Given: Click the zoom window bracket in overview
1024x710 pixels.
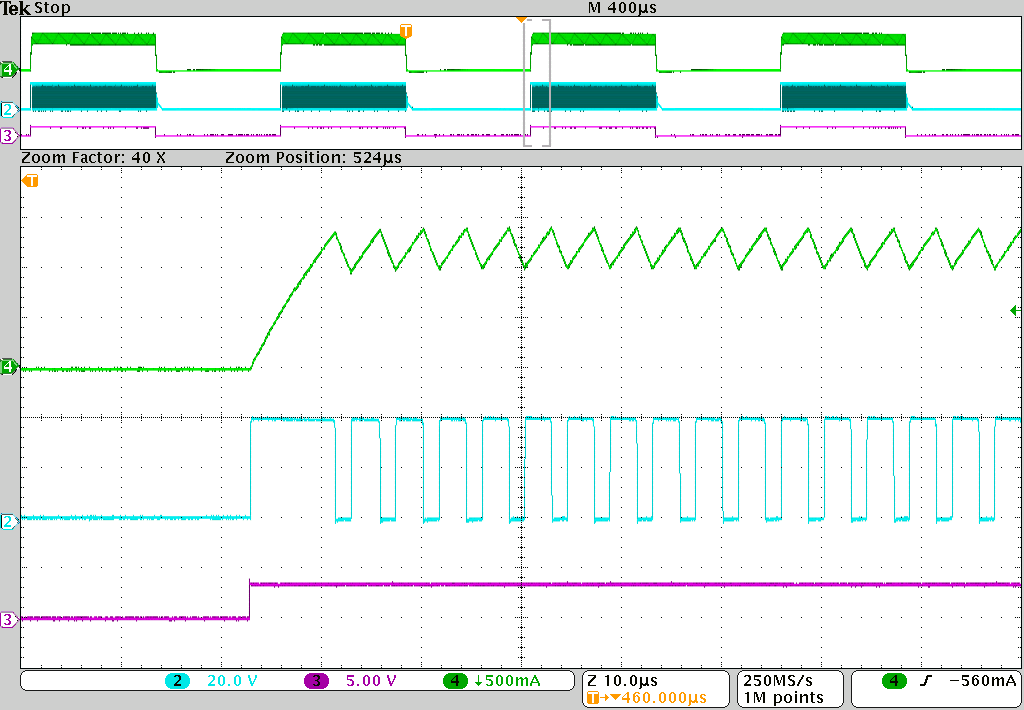Looking at the screenshot, I should 537,83.
